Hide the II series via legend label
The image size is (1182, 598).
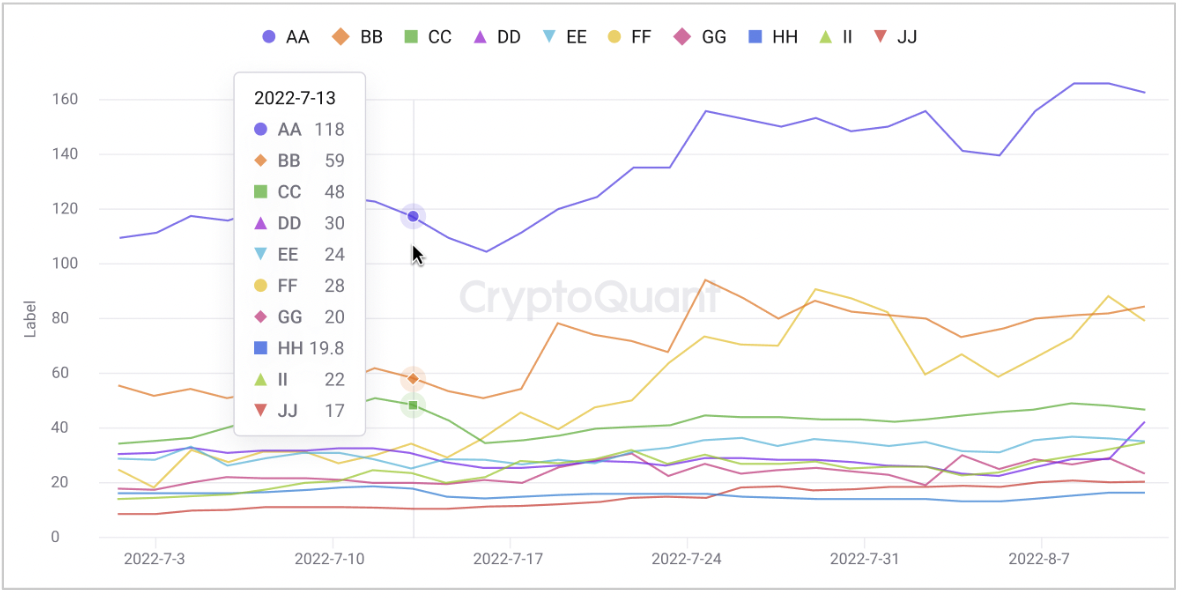point(848,37)
